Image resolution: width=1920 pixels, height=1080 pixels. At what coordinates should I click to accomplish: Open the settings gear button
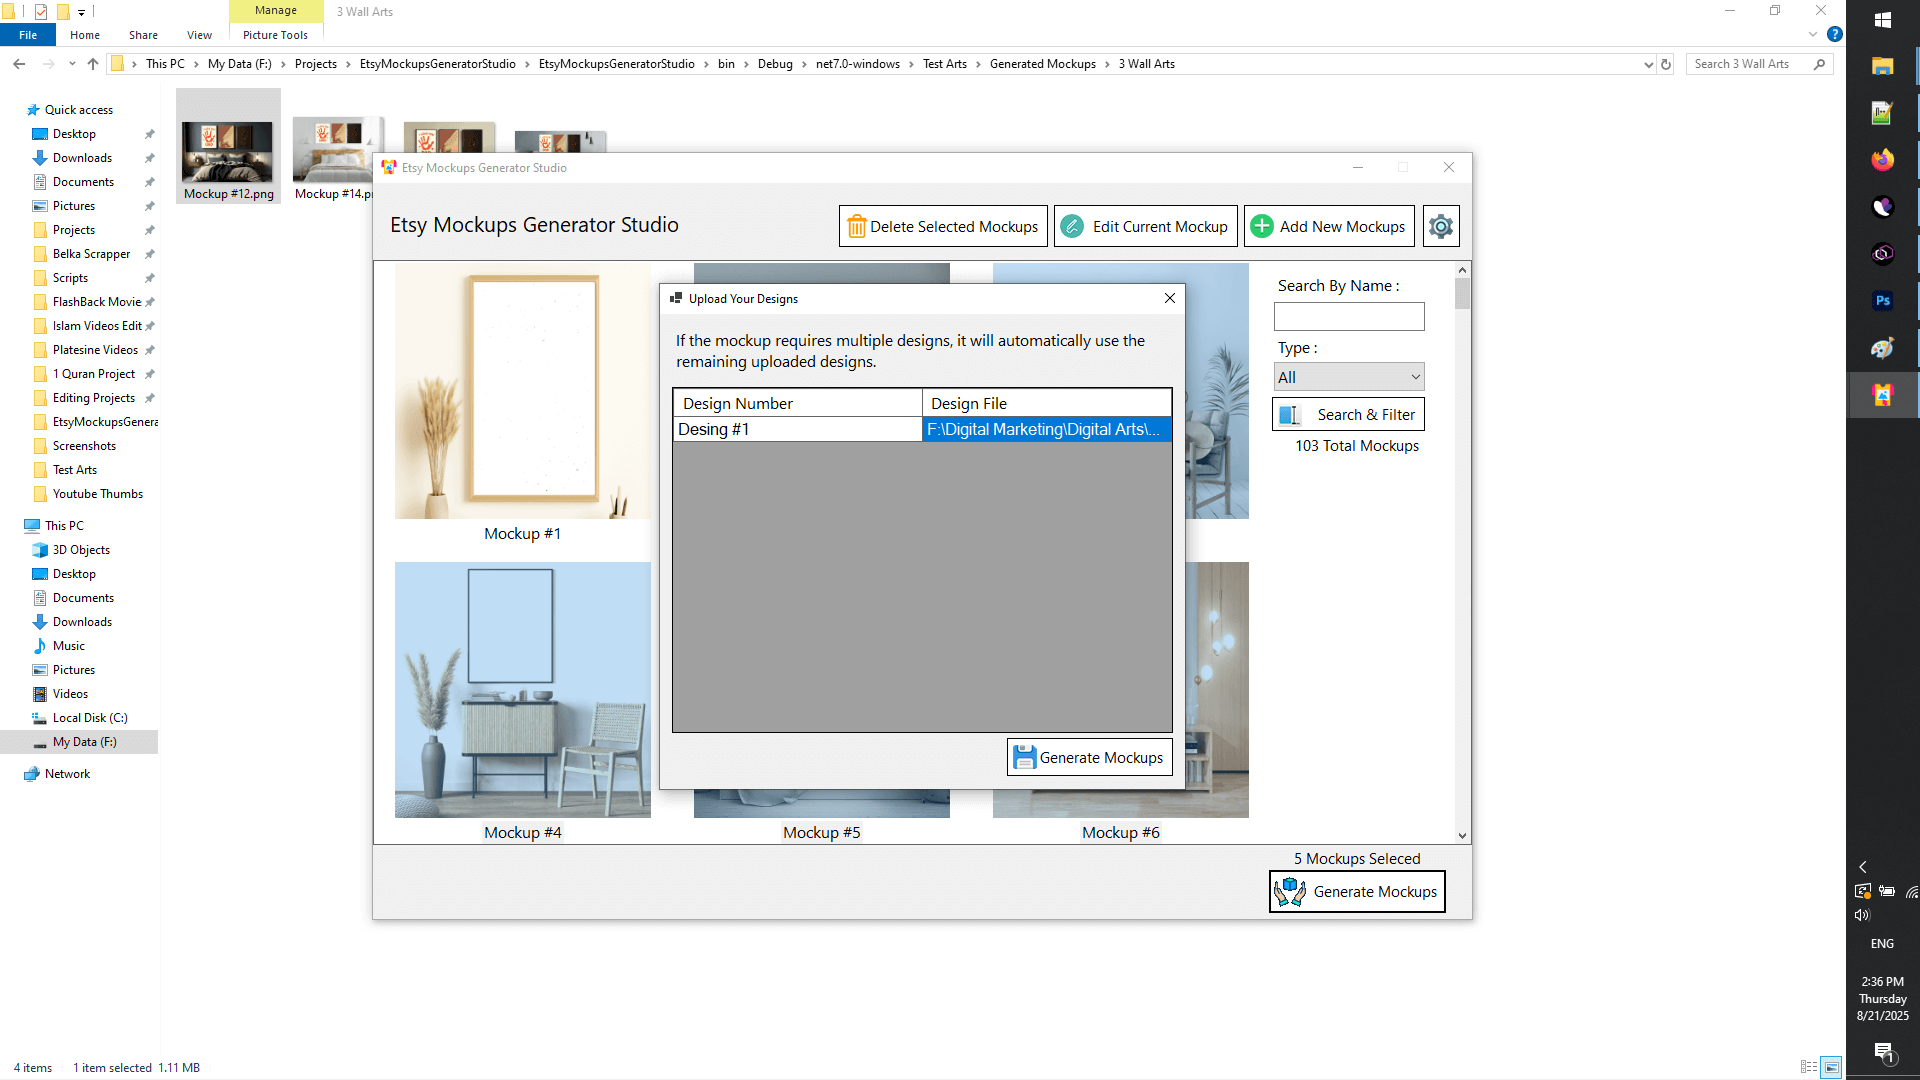[x=1440, y=226]
